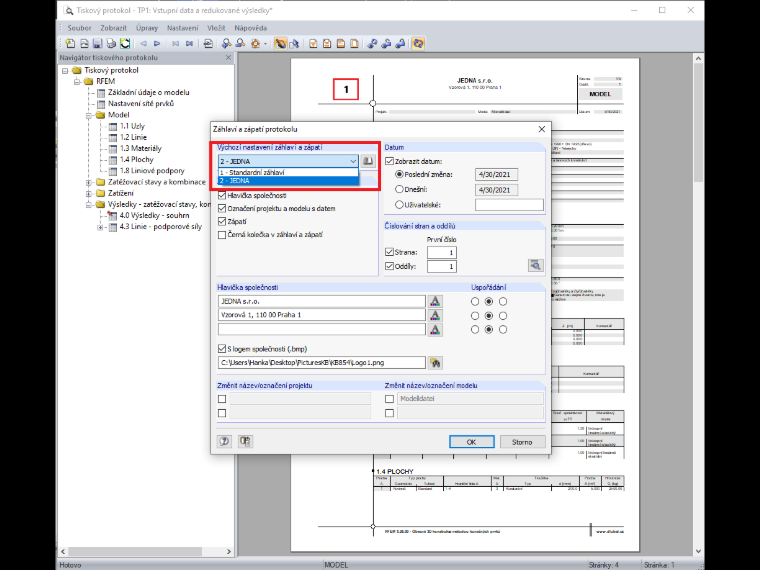
Task: Click the numbering preview magnifier icon
Action: pos(536,265)
